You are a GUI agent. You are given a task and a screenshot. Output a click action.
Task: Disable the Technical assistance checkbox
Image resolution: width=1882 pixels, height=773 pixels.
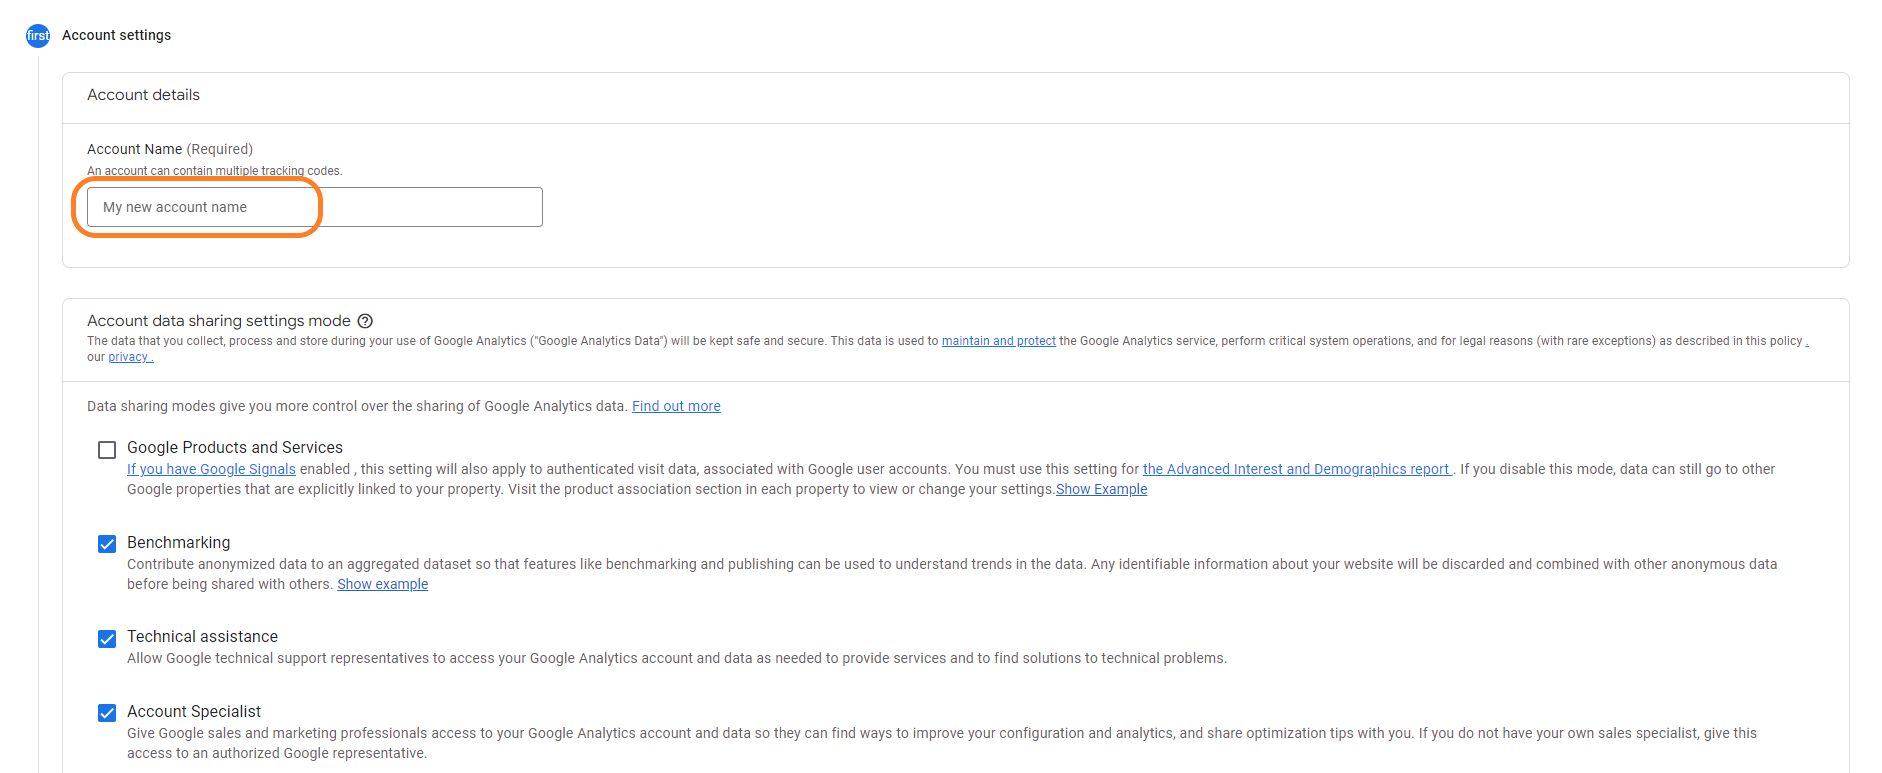[107, 639]
